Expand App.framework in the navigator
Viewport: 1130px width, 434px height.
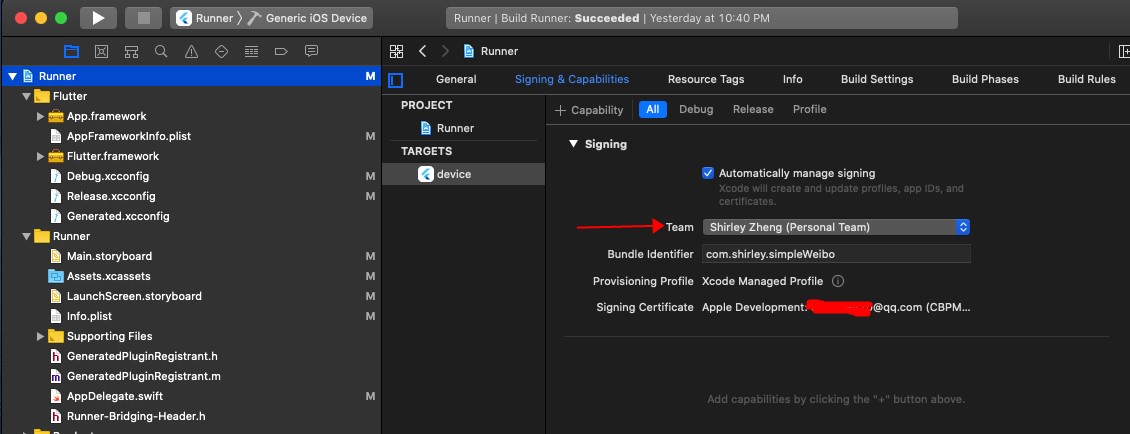pyautogui.click(x=40, y=116)
